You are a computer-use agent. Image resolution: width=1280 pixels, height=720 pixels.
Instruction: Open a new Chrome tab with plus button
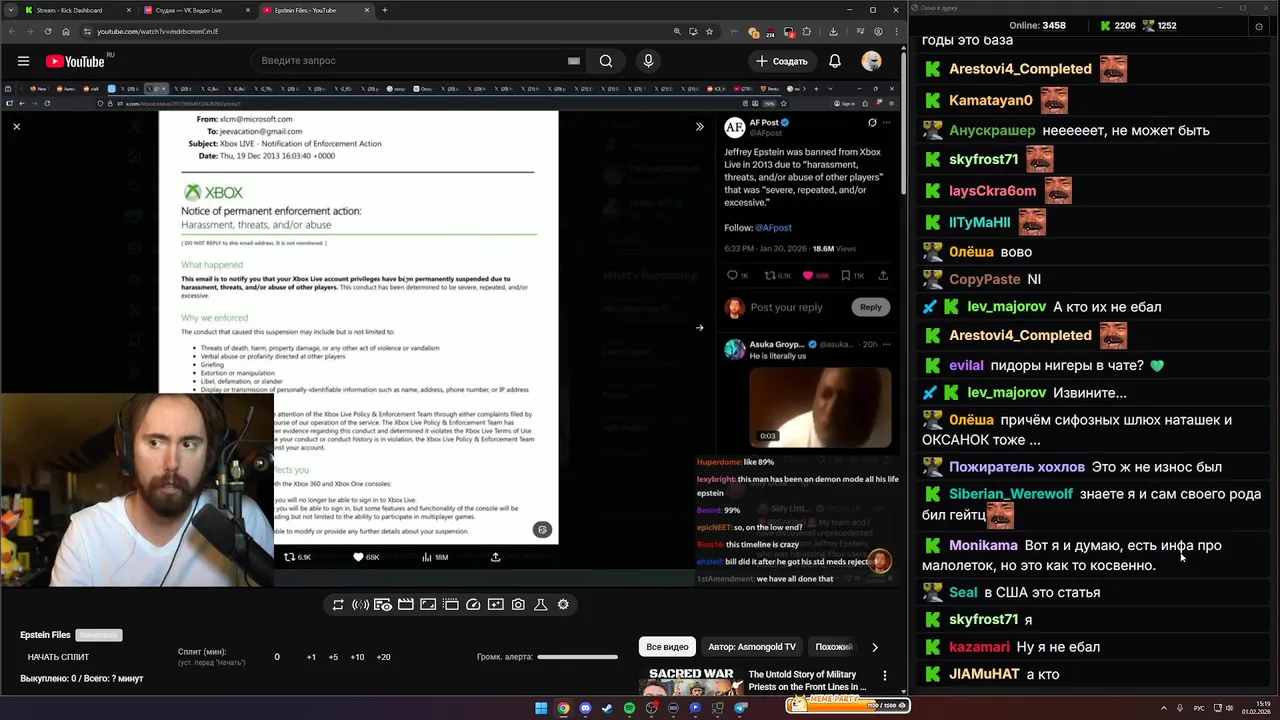click(x=385, y=10)
